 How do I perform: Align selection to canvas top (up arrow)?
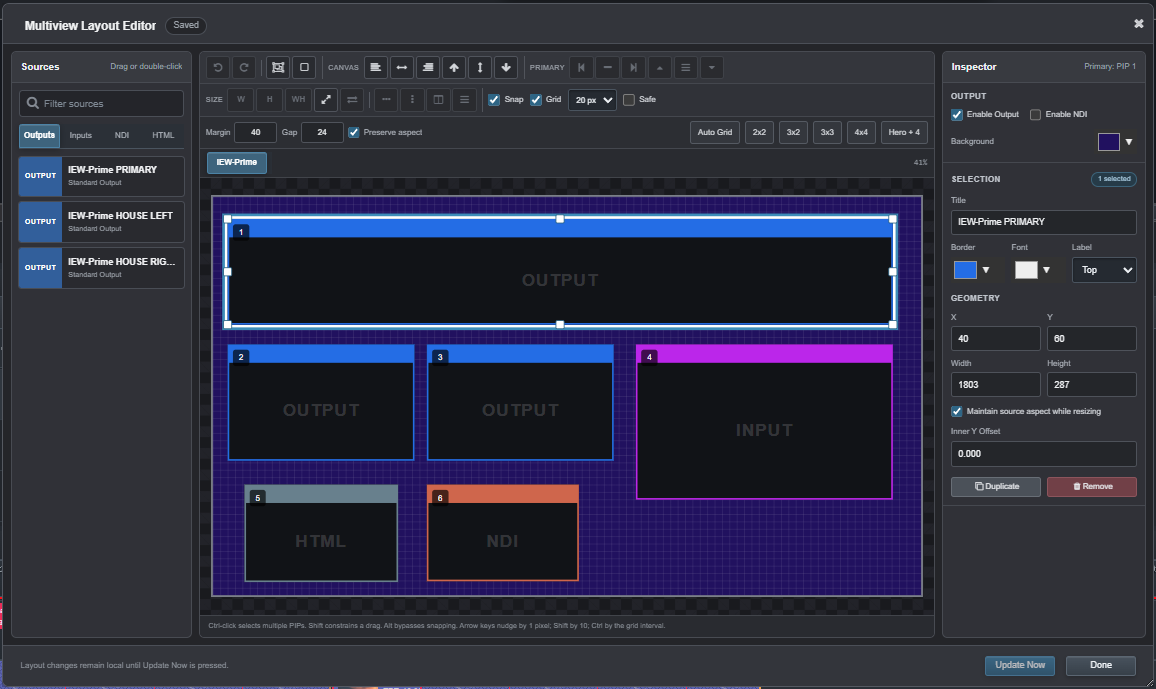click(454, 67)
